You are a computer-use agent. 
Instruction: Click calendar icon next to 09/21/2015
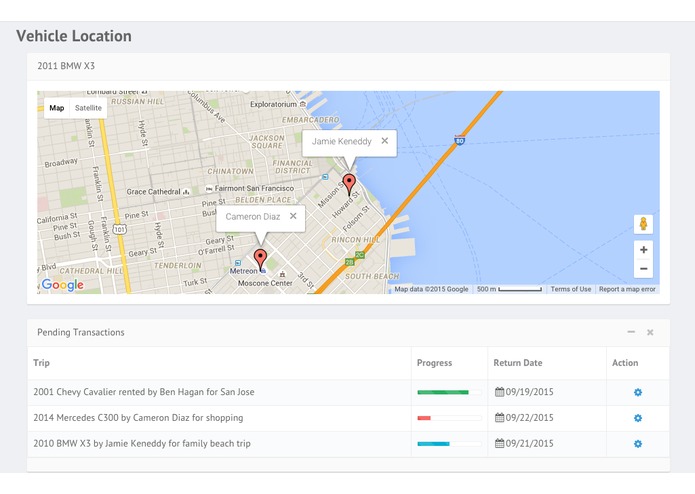pyautogui.click(x=499, y=443)
